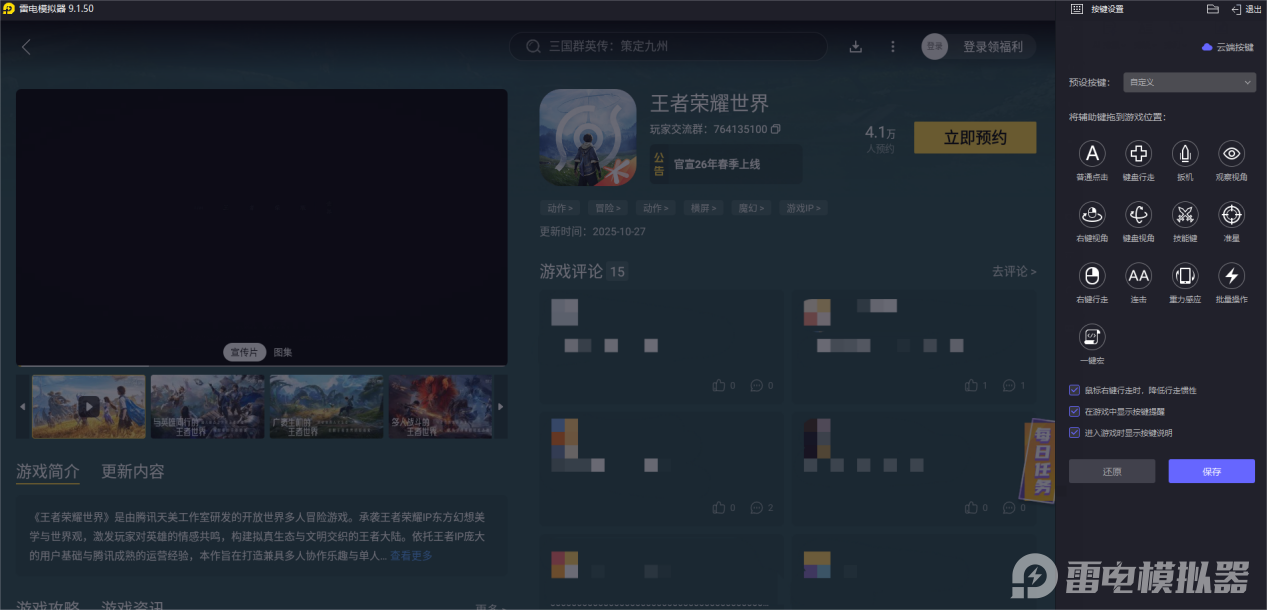Collapse carousel with the left arrow
1267x610 pixels.
coord(20,406)
